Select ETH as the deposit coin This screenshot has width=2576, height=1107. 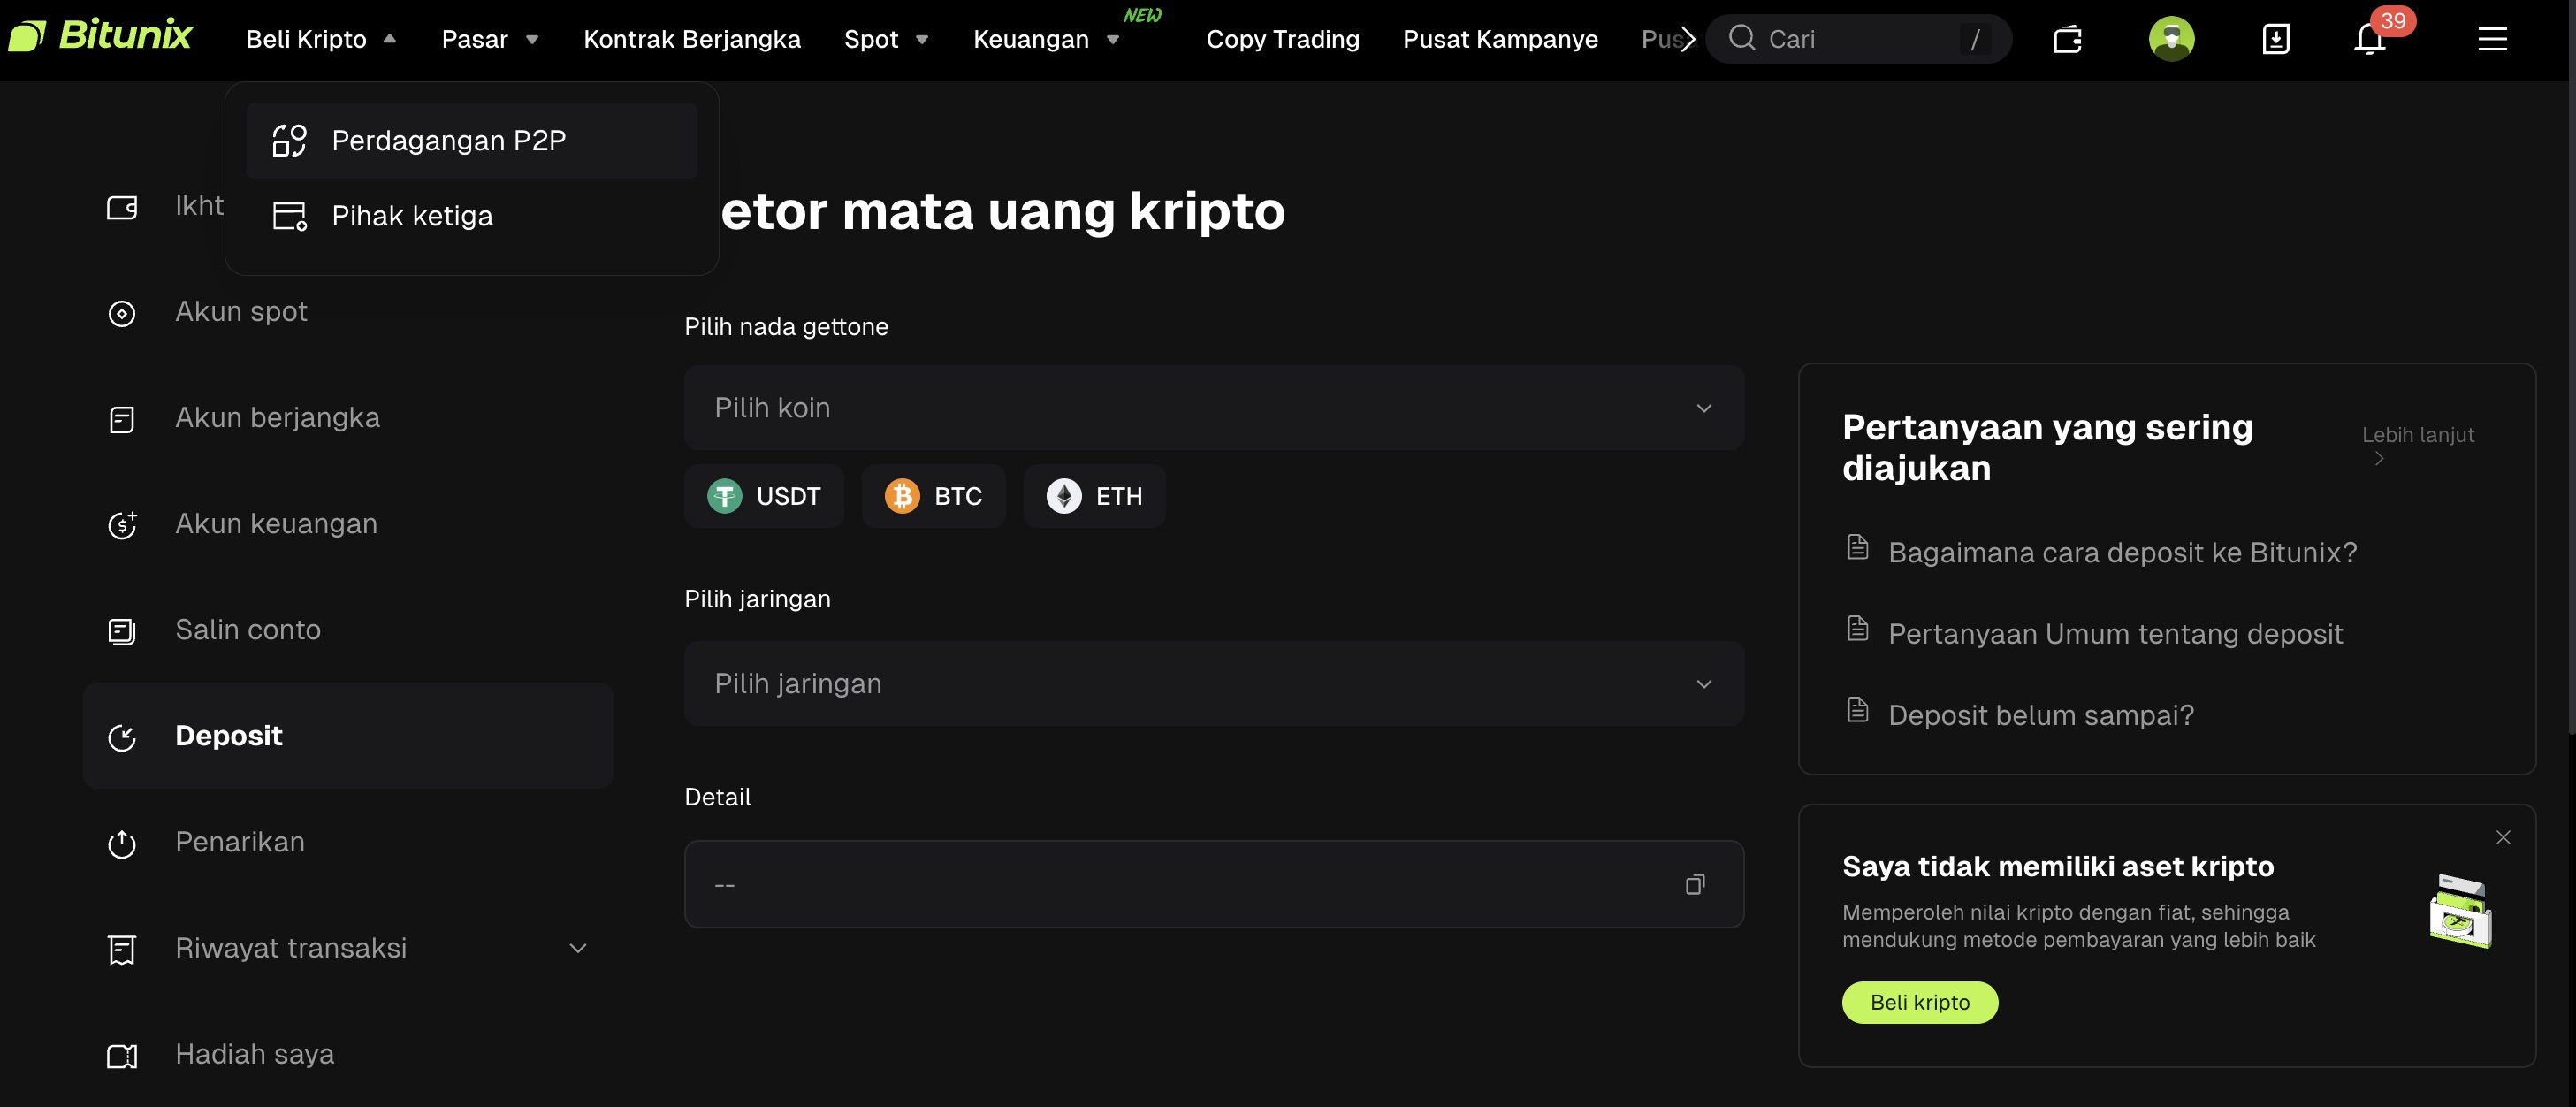click(1094, 495)
